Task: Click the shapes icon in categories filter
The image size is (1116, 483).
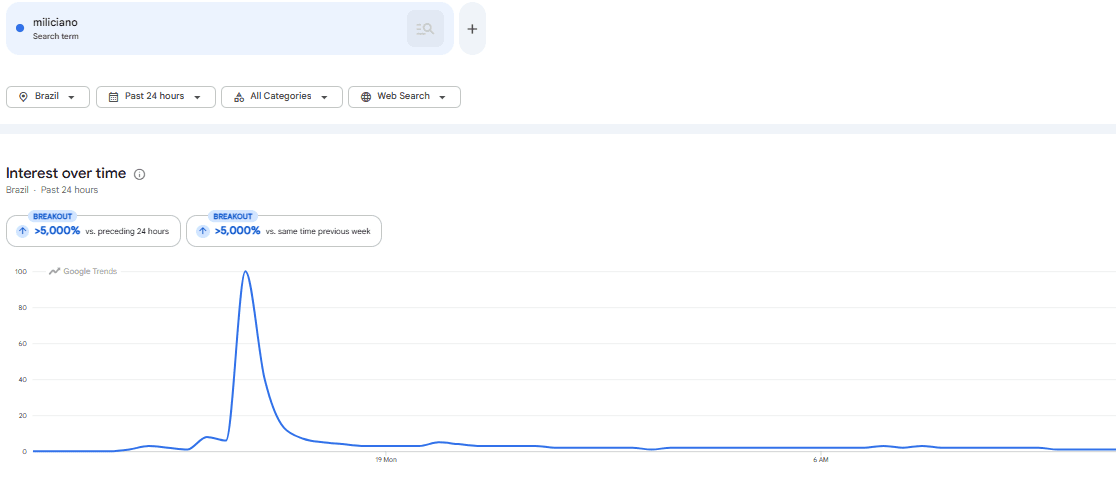Action: tap(238, 97)
